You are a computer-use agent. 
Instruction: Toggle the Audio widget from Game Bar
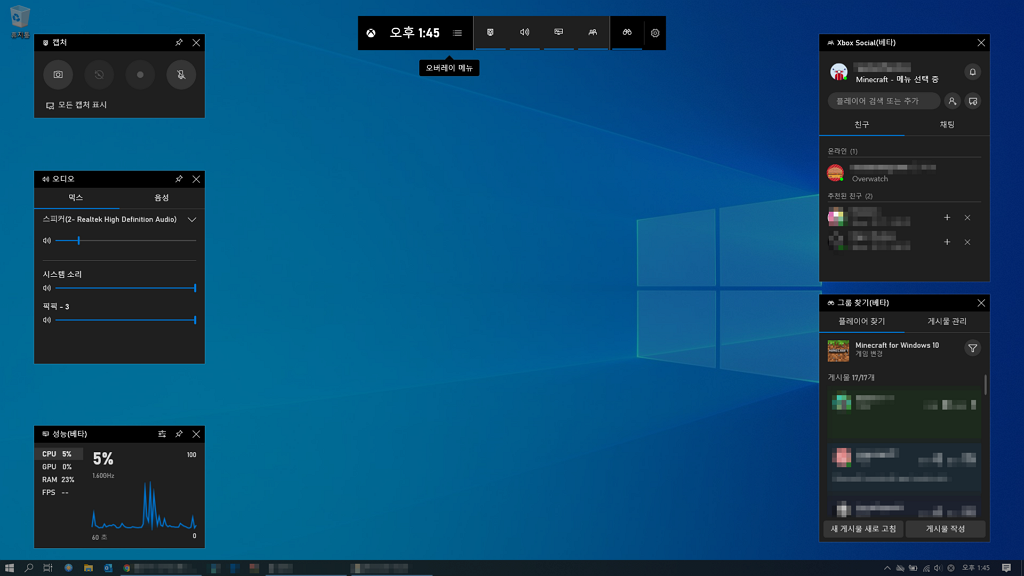[524, 33]
